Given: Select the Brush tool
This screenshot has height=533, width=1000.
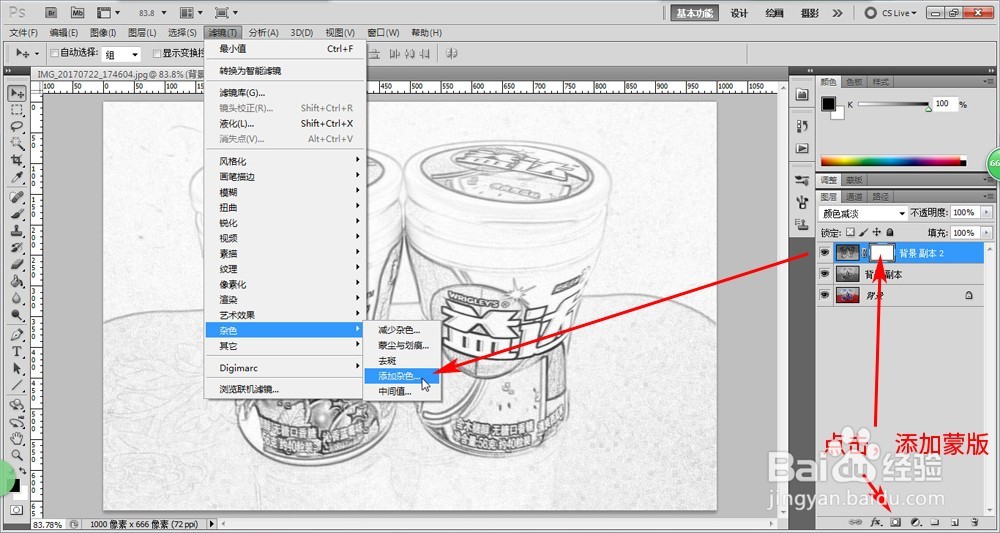Looking at the screenshot, I should [17, 214].
